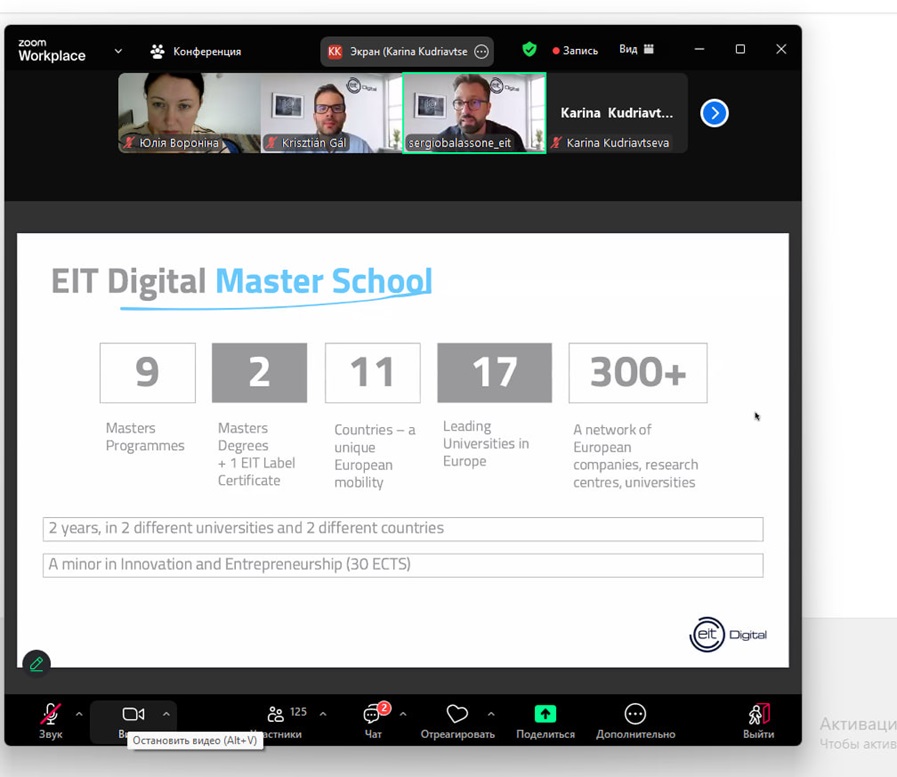Click the '2' Masters Degrees box
897x777 pixels.
point(259,373)
